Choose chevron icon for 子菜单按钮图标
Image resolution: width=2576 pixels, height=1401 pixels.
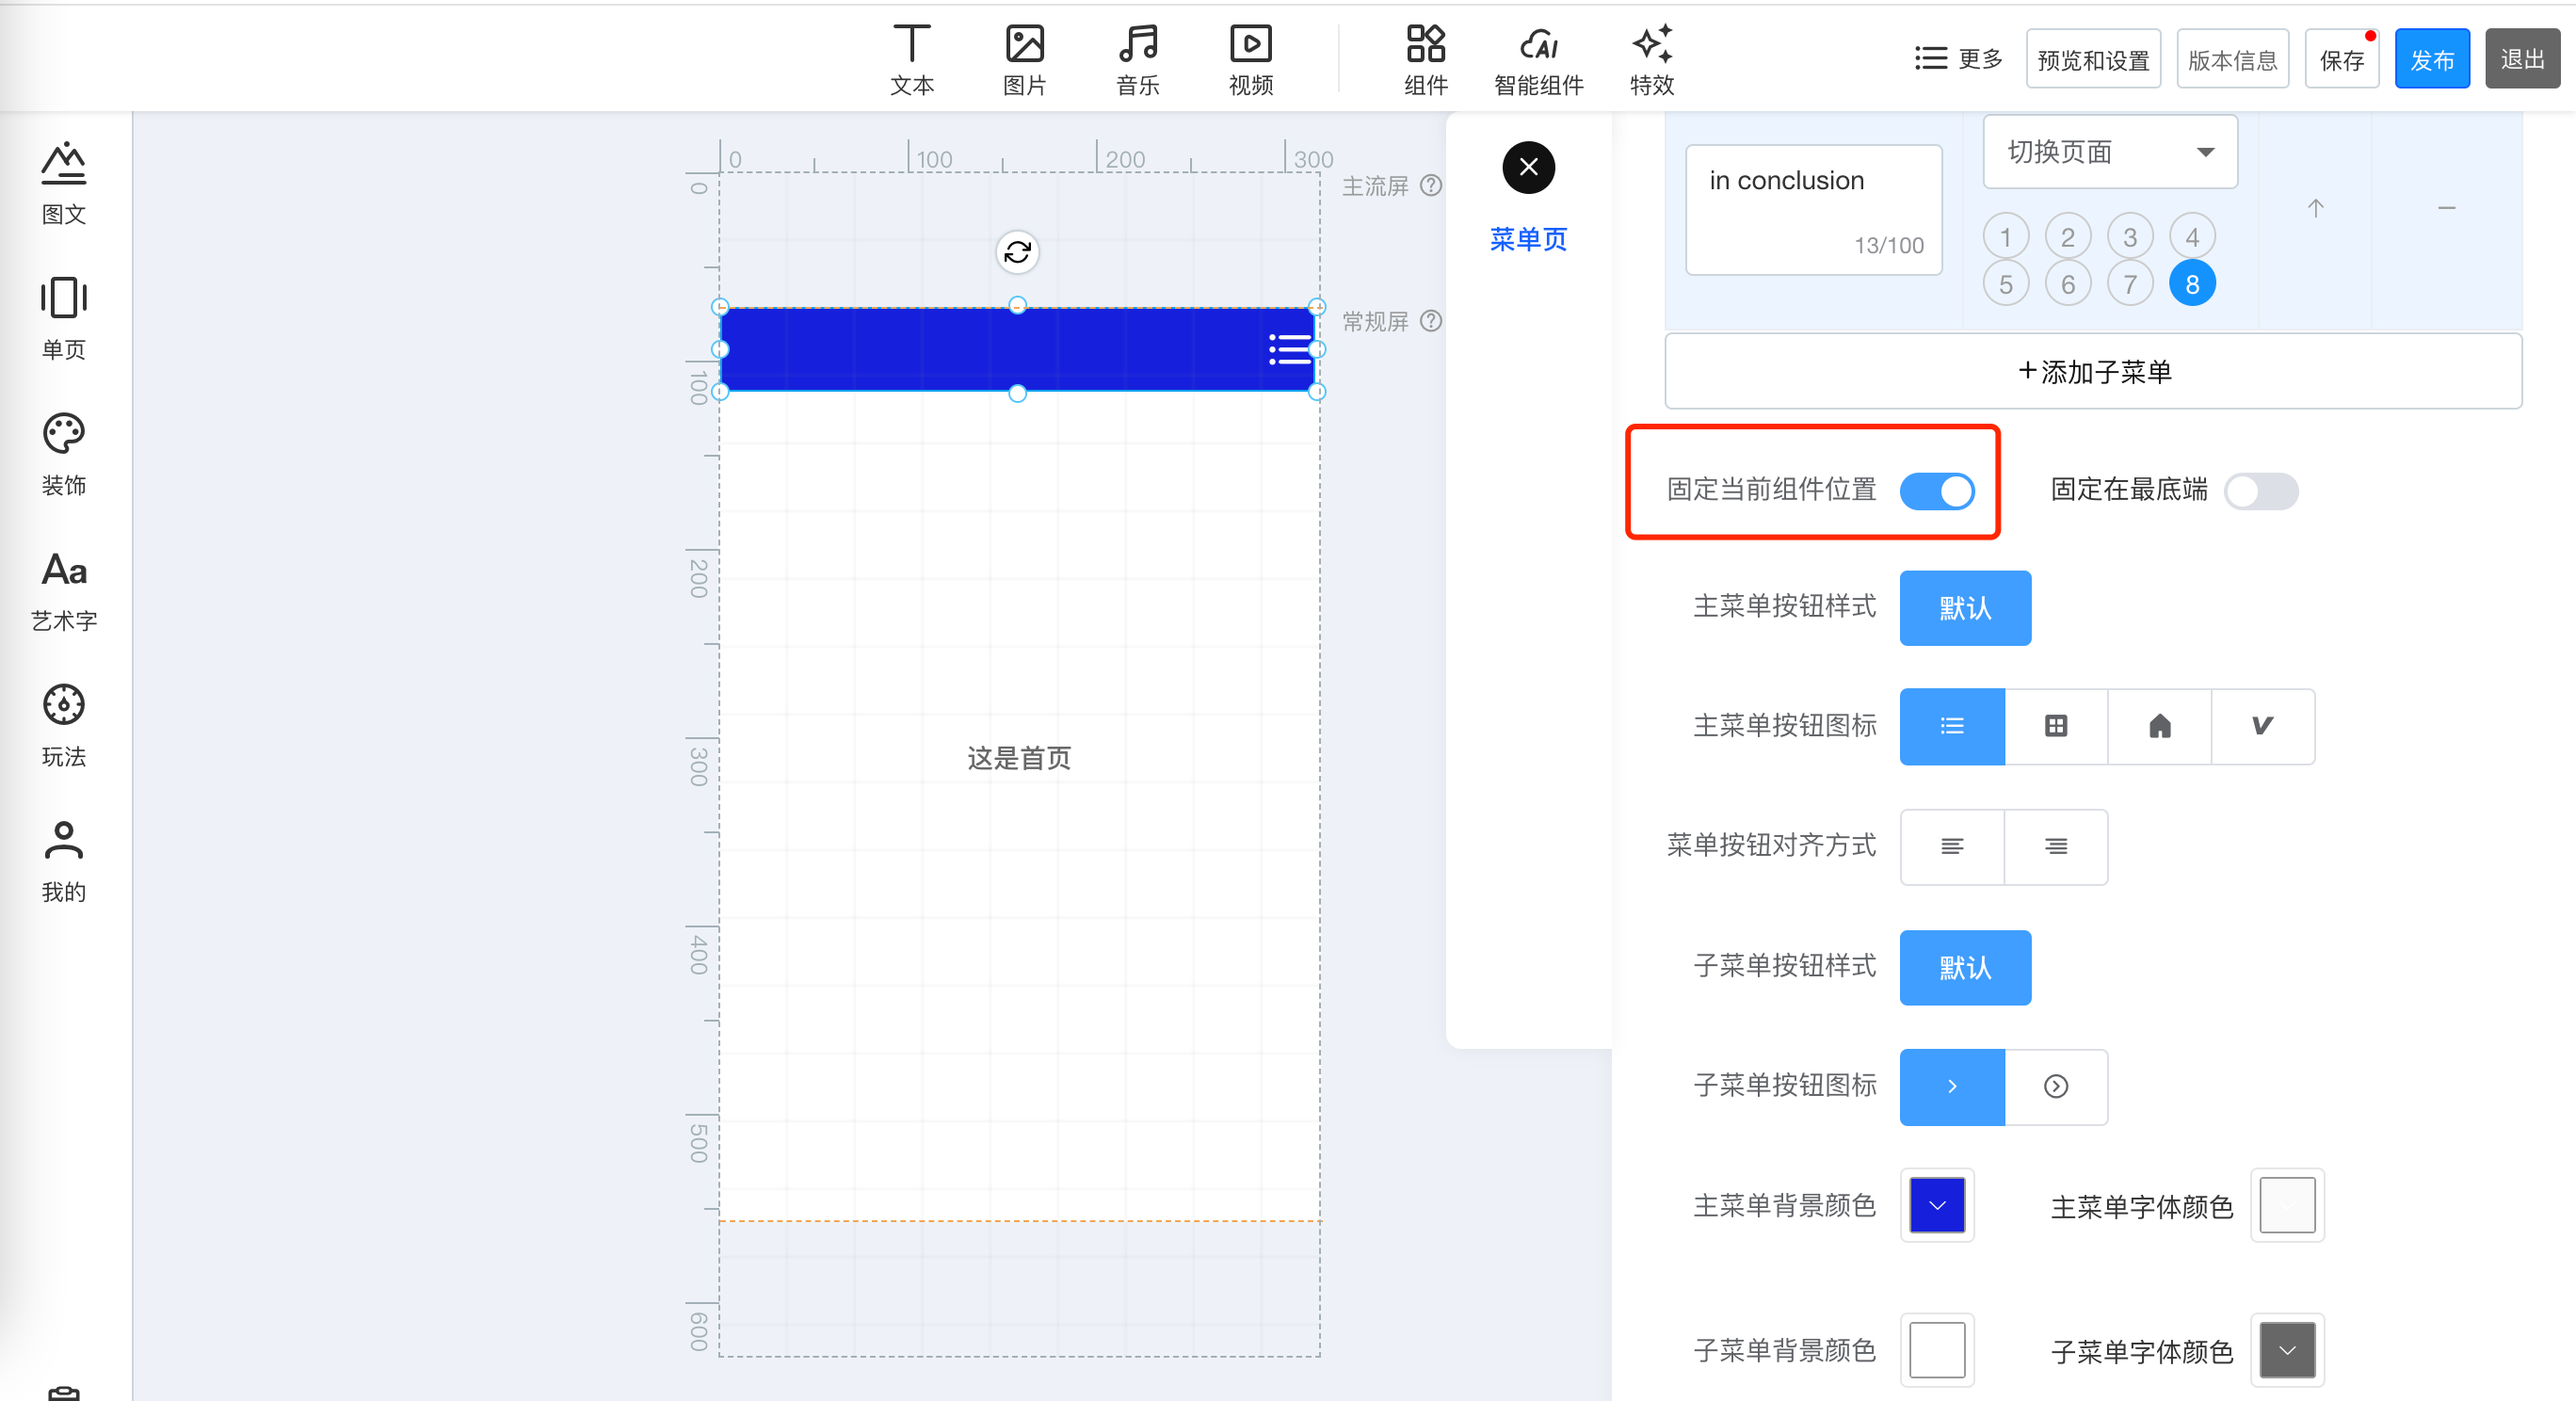tap(1951, 1086)
